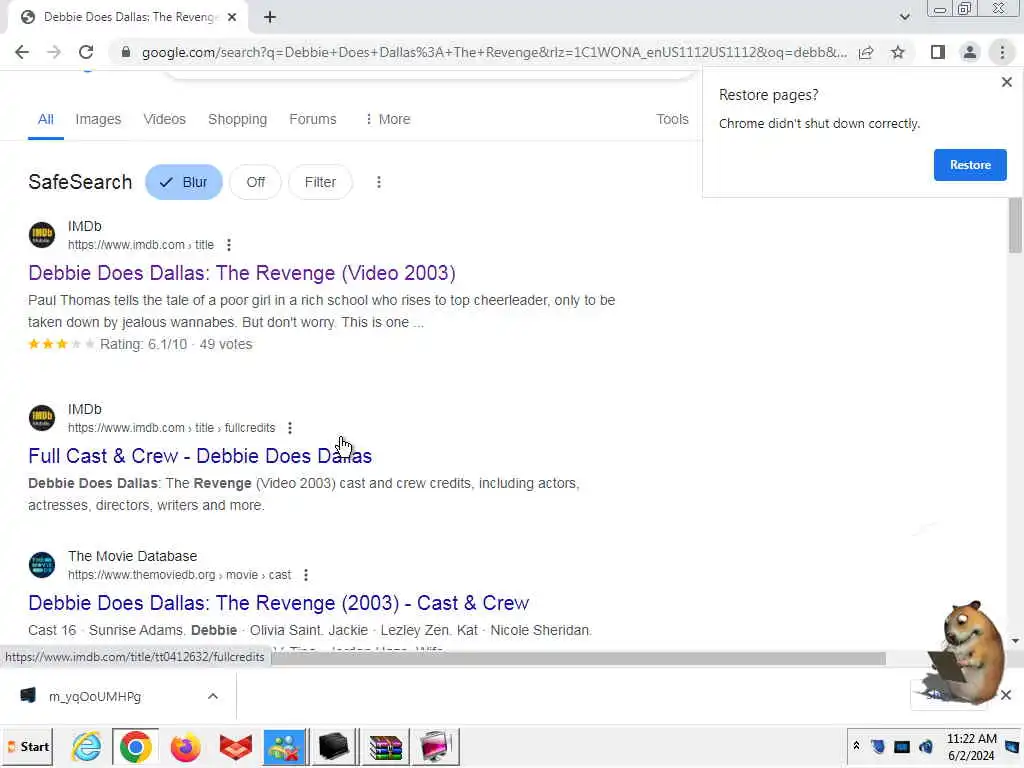This screenshot has width=1024, height=768.
Task: Dismiss the Restore pages popup
Action: coord(1006,82)
